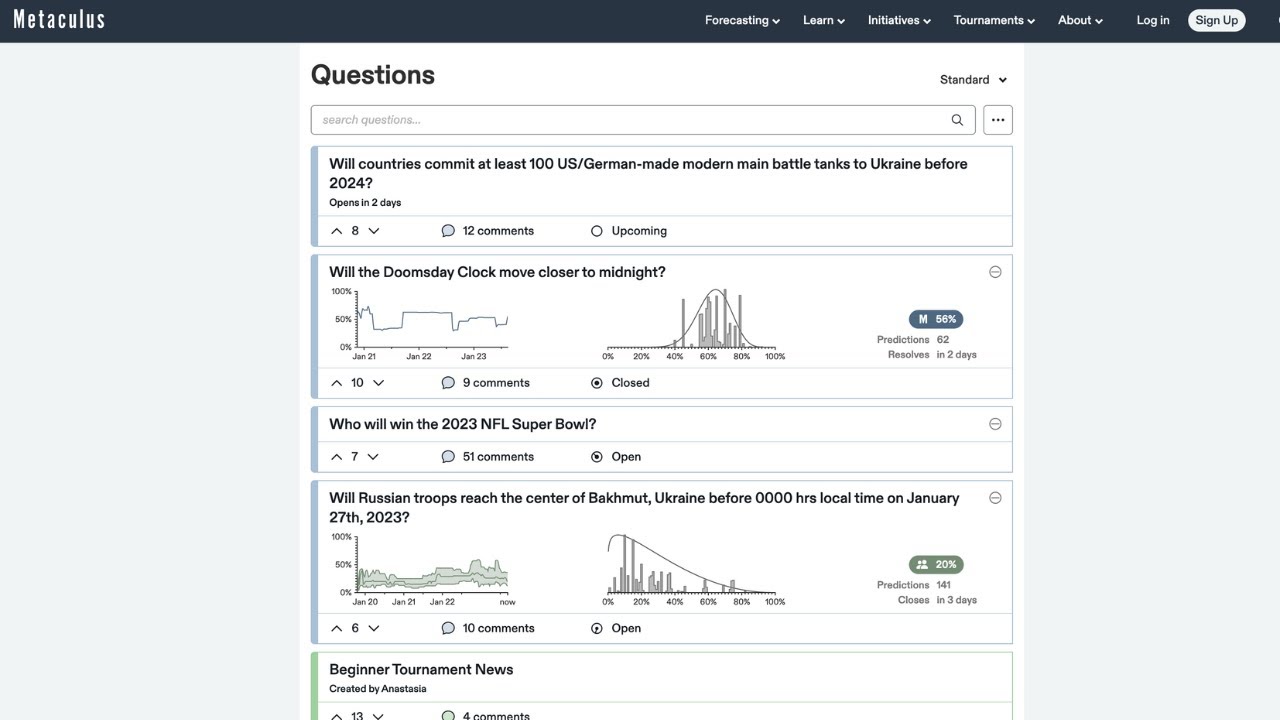Downvote the Doomsday Clock question

coord(378,383)
